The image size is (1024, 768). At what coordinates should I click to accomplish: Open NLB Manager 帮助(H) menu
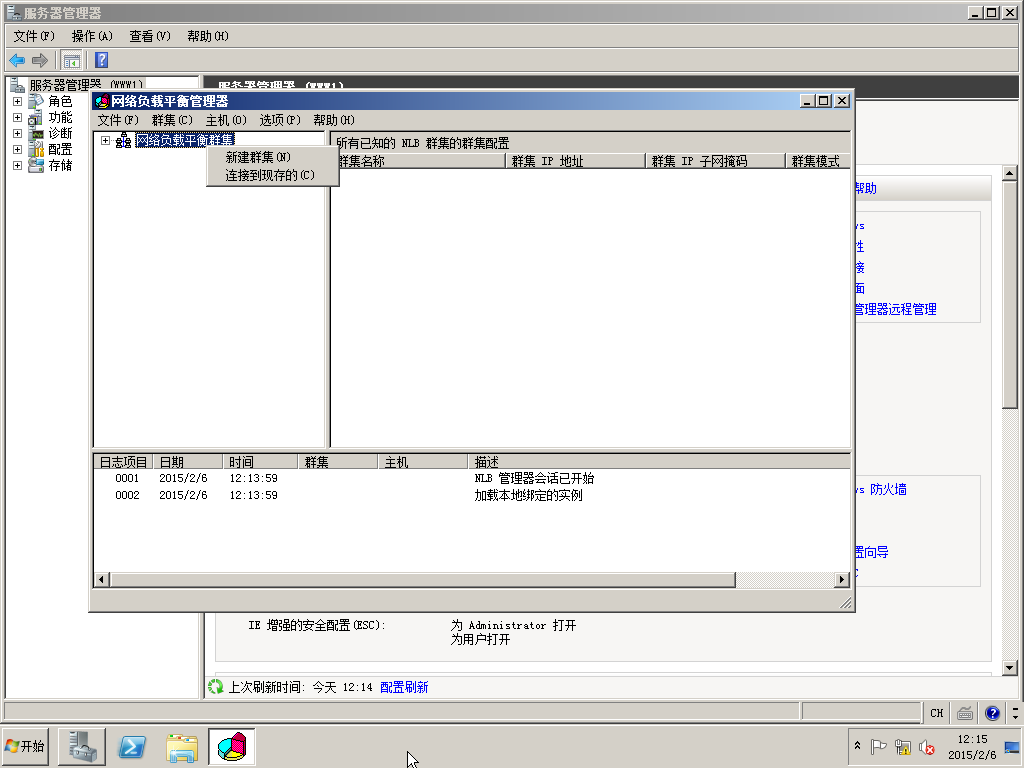[334, 120]
